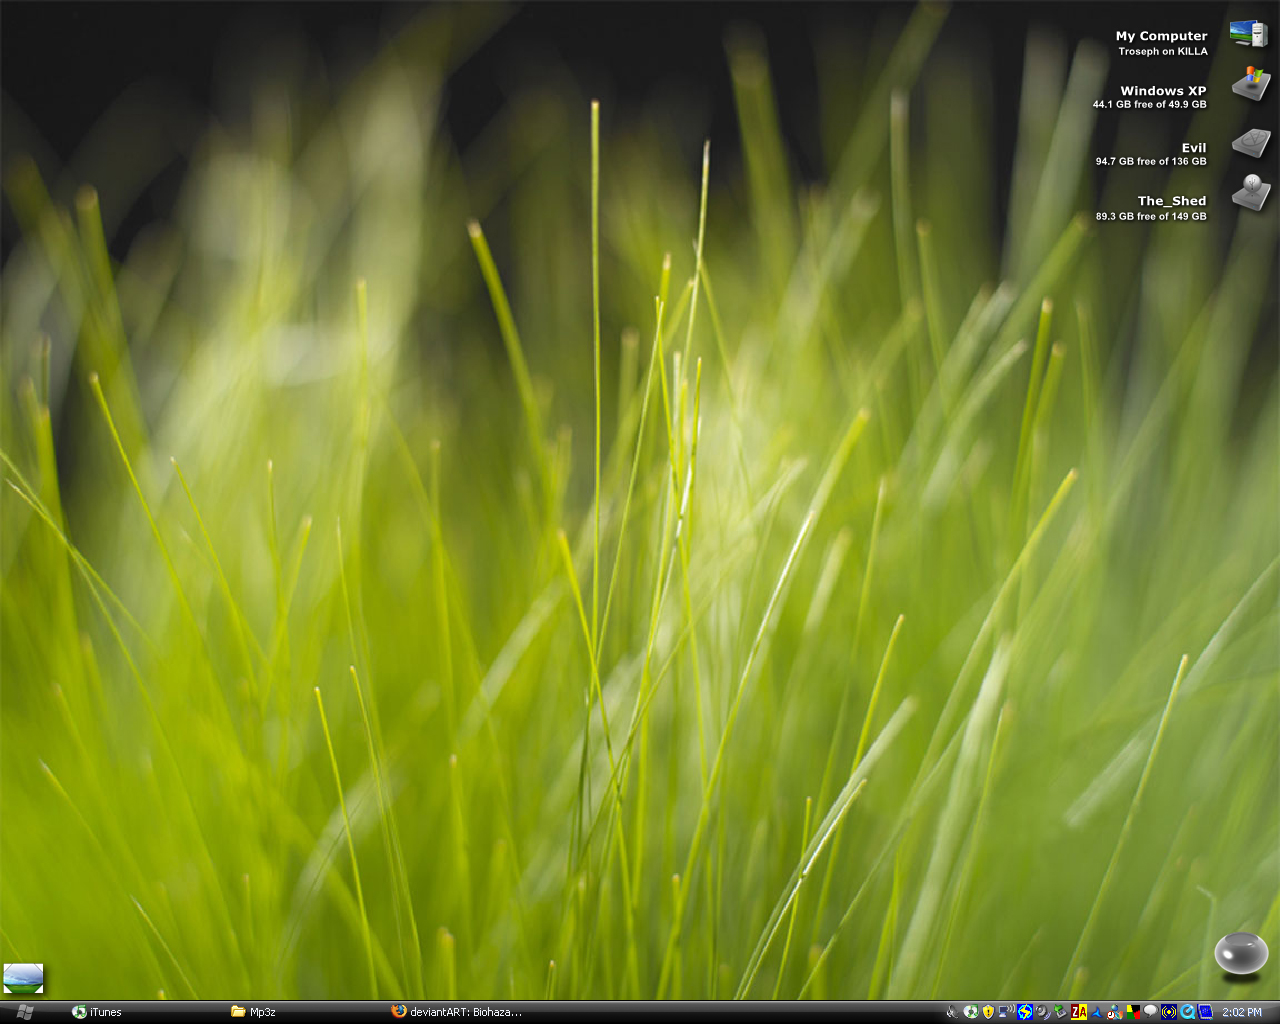Open the My Computer desktop icon
Viewport: 1280px width, 1024px height.
coord(1249,33)
